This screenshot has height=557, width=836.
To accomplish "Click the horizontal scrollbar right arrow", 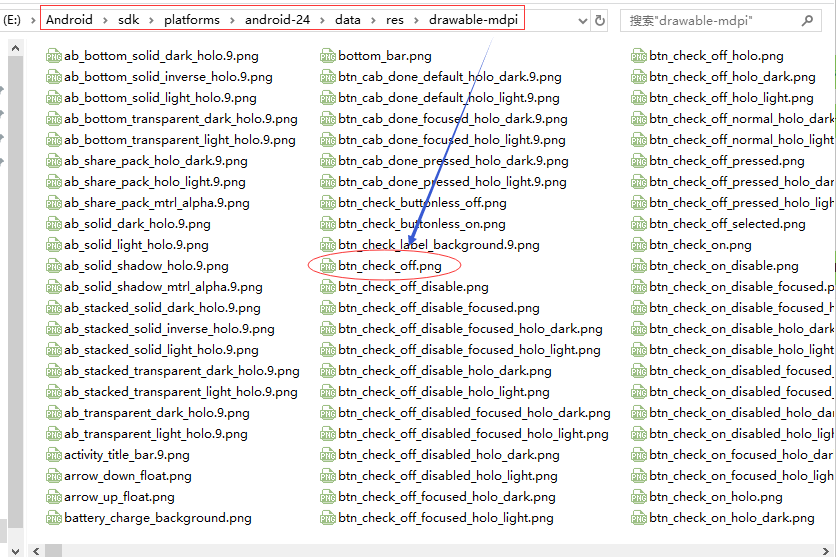I will click(826, 551).
